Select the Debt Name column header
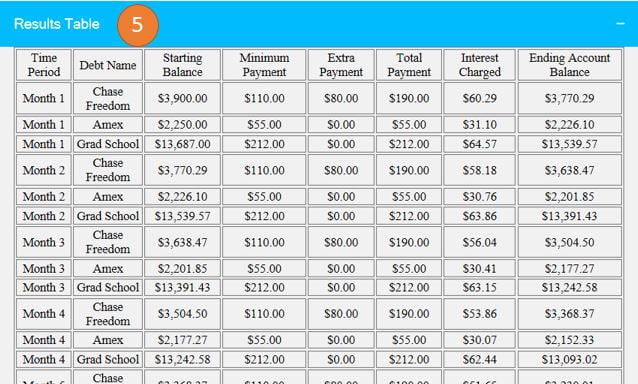 pyautogui.click(x=108, y=65)
